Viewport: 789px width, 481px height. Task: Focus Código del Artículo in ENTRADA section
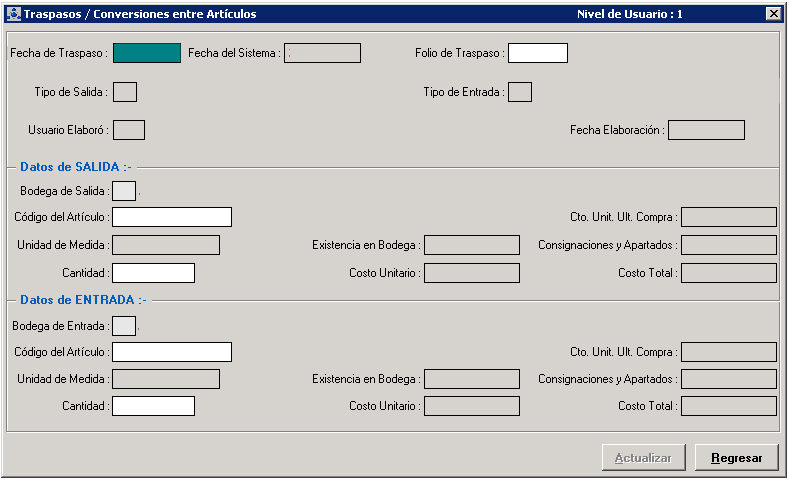point(172,352)
